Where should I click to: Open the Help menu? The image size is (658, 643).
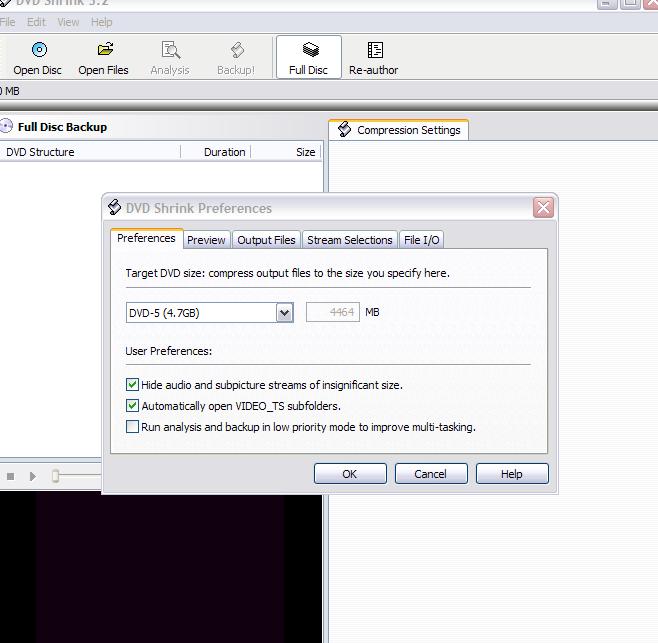[x=102, y=22]
